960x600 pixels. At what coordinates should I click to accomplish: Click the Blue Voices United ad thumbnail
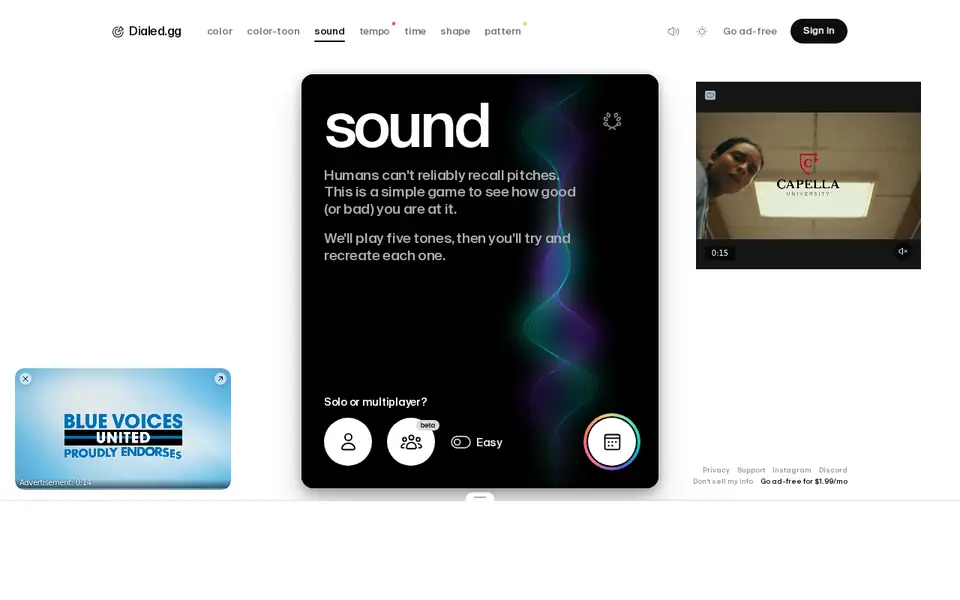123,429
